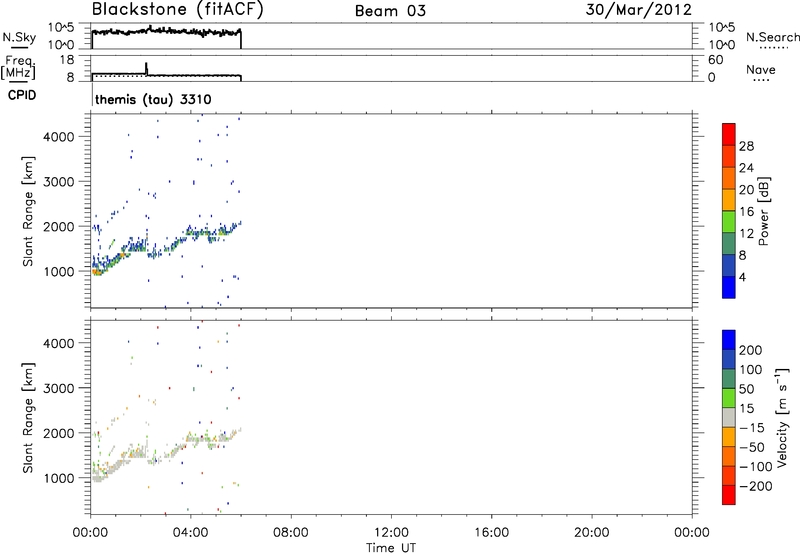Click the Slant Range [km] label of the power panel

click(28, 211)
